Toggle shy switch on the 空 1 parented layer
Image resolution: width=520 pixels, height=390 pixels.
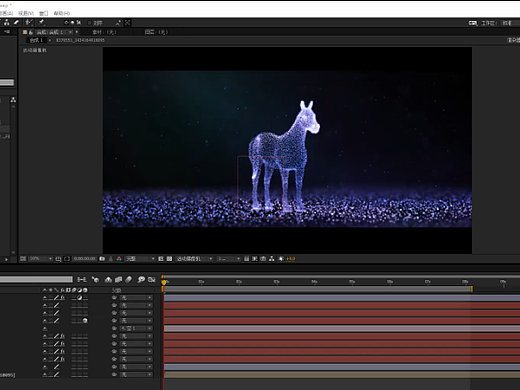tap(45, 328)
